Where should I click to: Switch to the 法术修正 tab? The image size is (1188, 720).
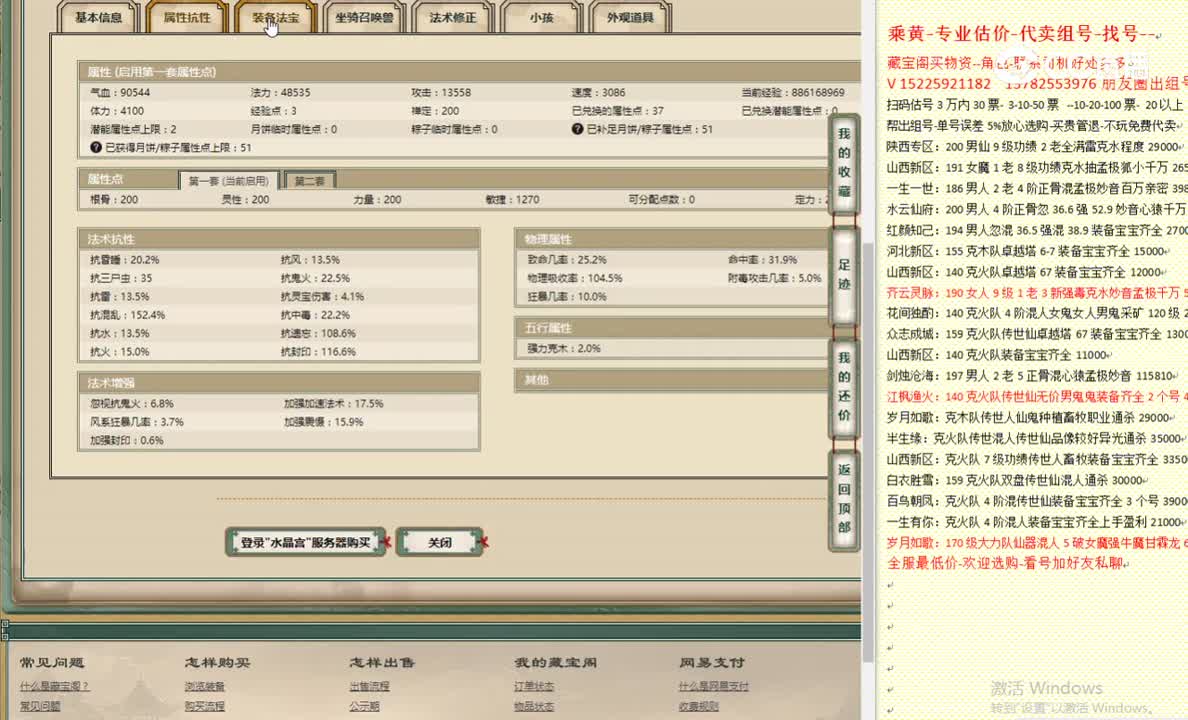pyautogui.click(x=452, y=17)
